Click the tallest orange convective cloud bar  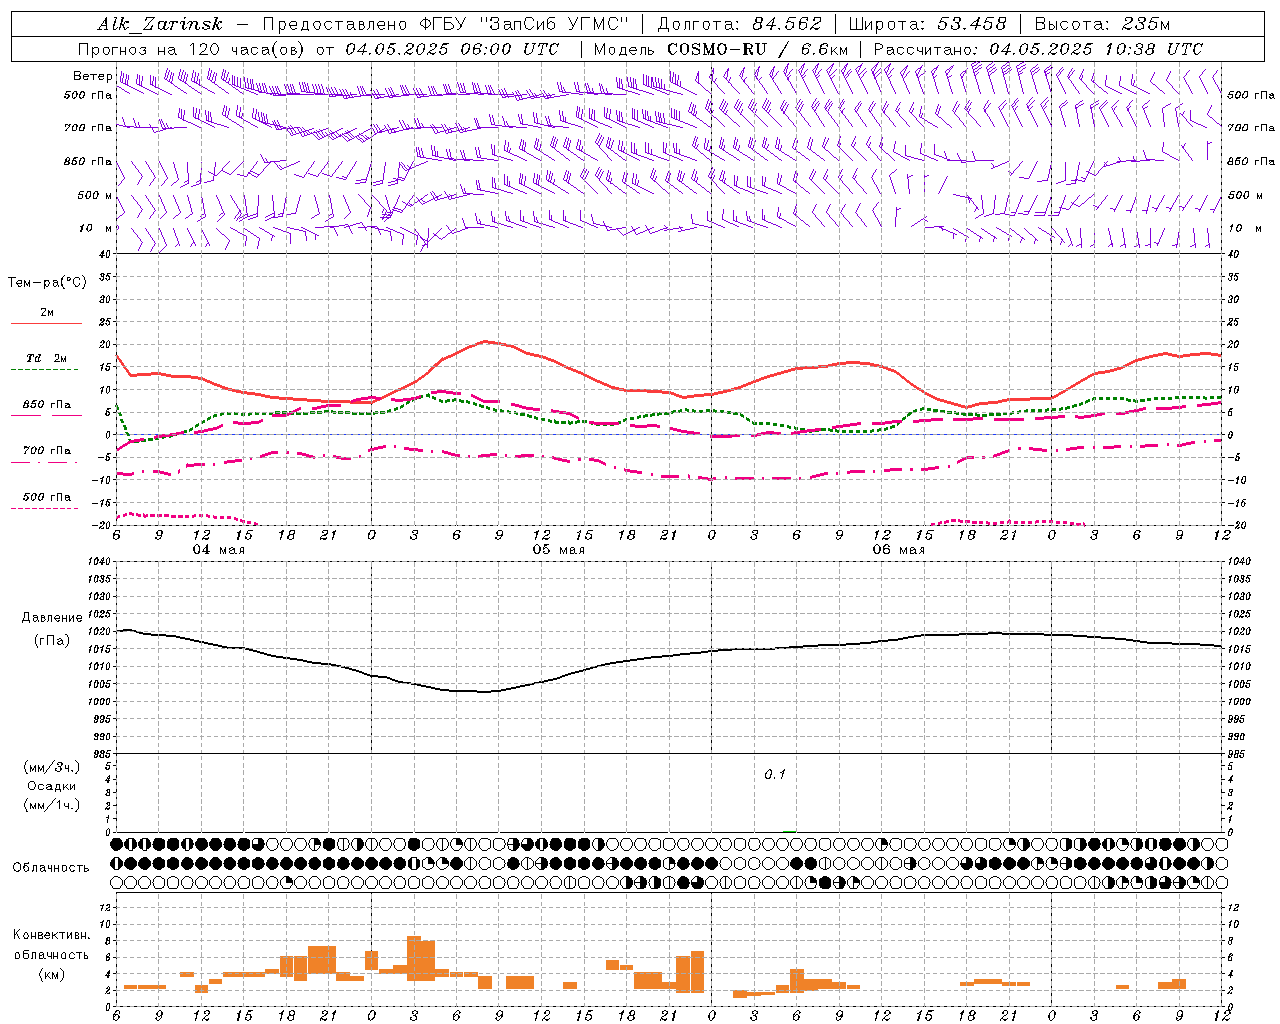(414, 958)
